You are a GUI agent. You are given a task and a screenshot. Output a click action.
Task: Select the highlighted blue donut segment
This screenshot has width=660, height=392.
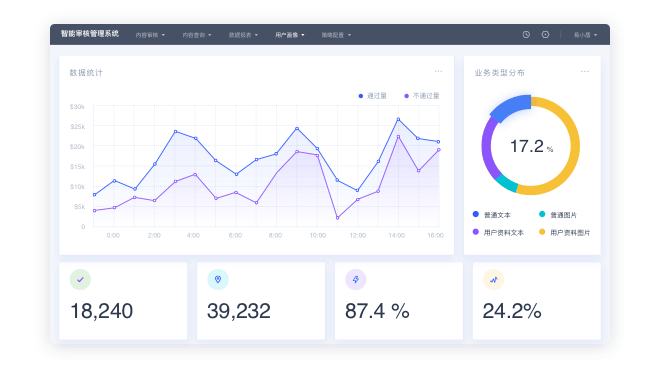511,108
